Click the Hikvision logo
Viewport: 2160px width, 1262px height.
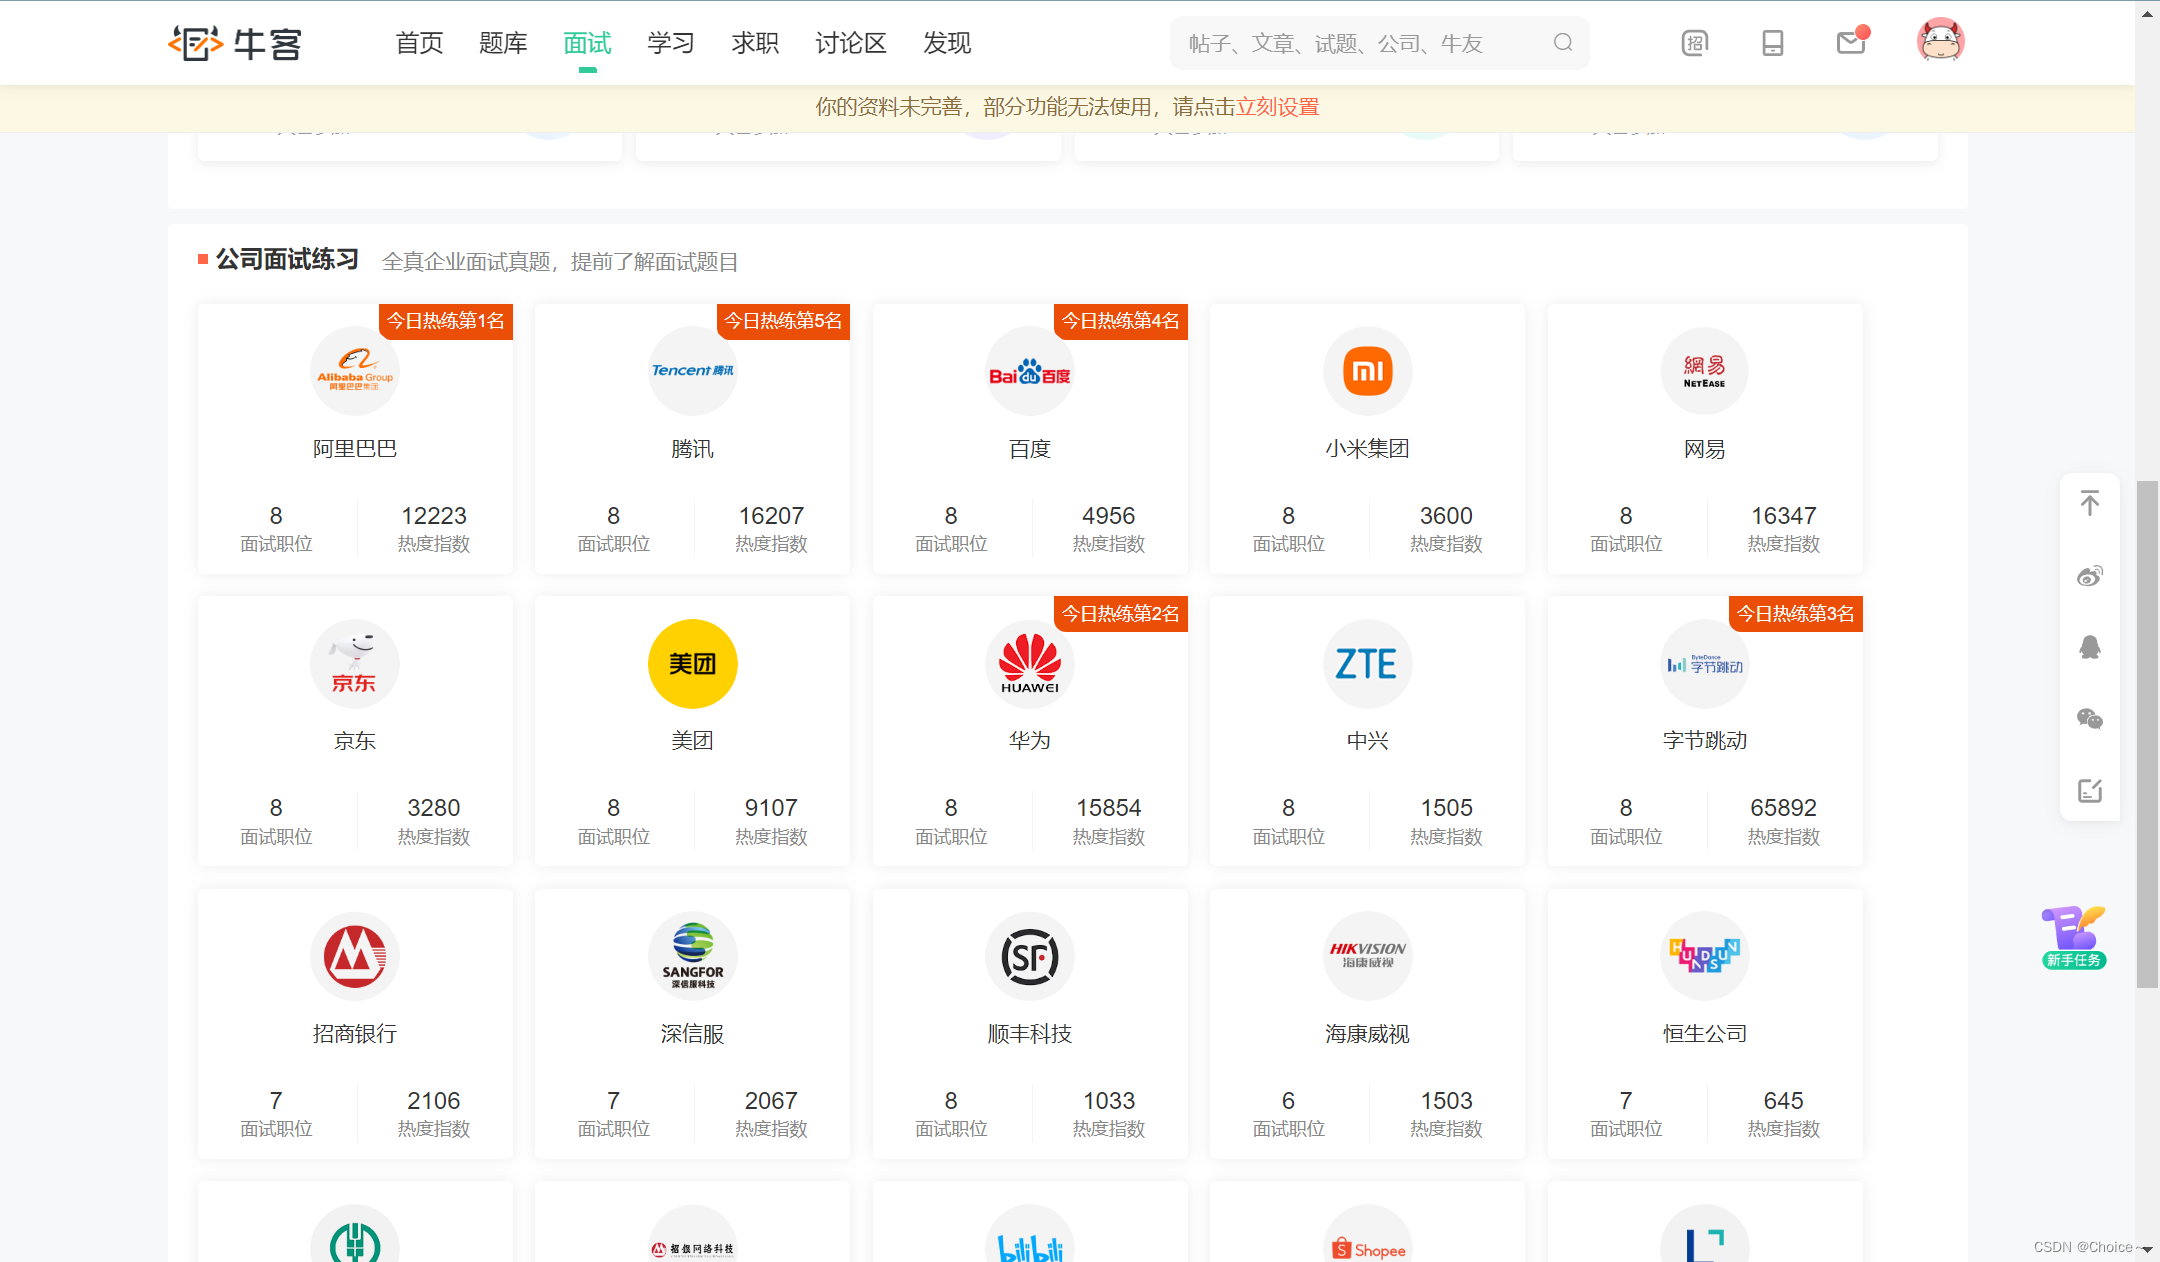click(1368, 956)
